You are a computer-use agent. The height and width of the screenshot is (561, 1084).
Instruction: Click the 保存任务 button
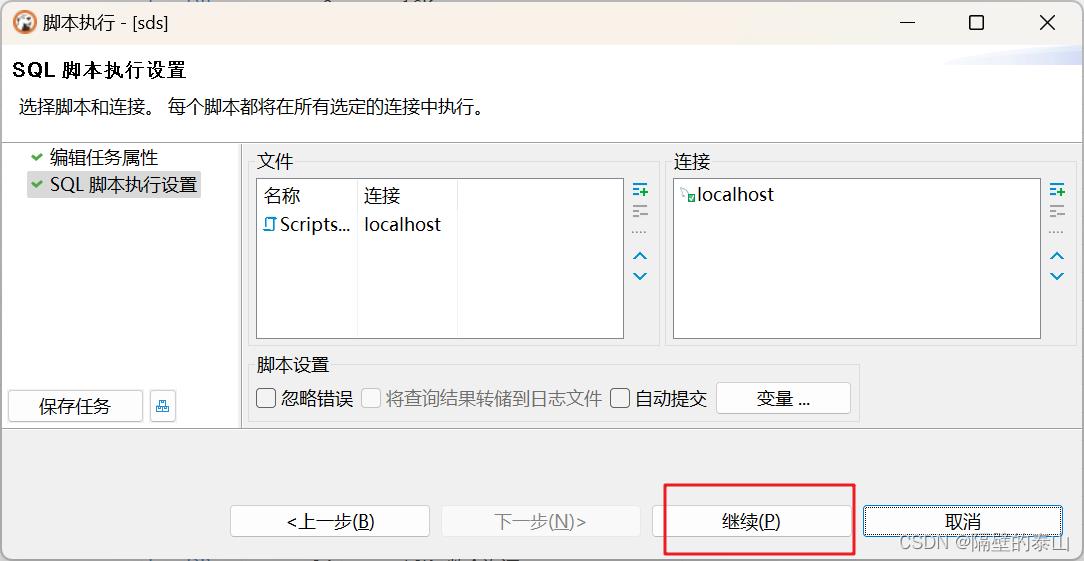click(x=75, y=406)
